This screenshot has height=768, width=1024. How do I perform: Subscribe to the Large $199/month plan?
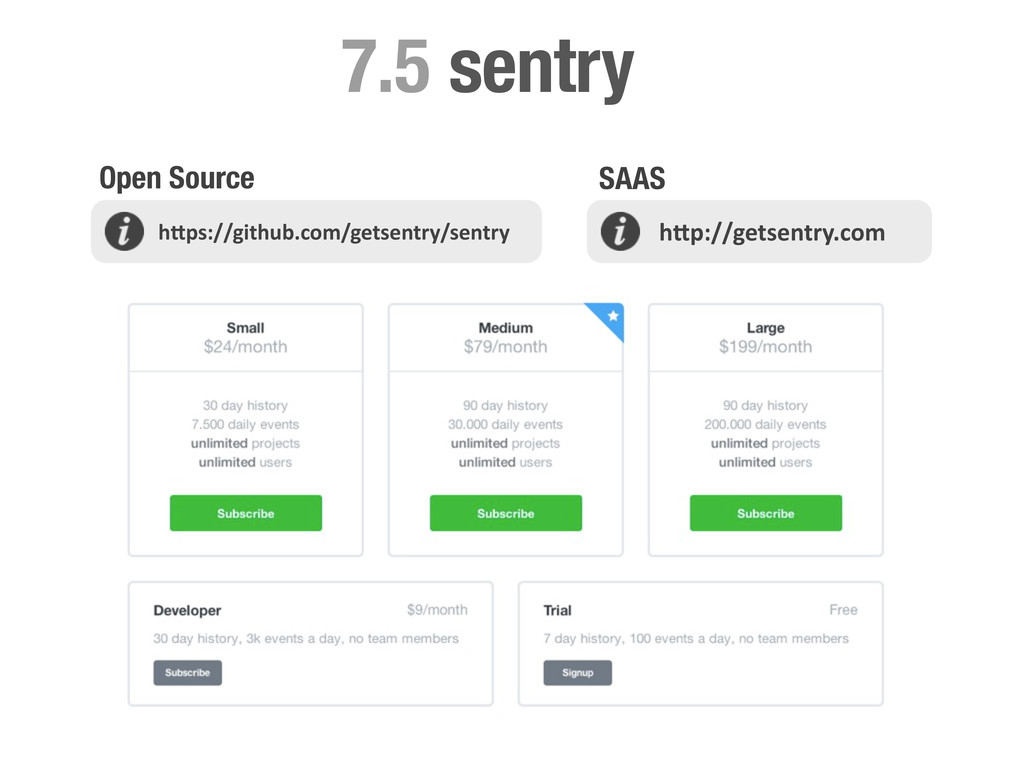coord(765,513)
